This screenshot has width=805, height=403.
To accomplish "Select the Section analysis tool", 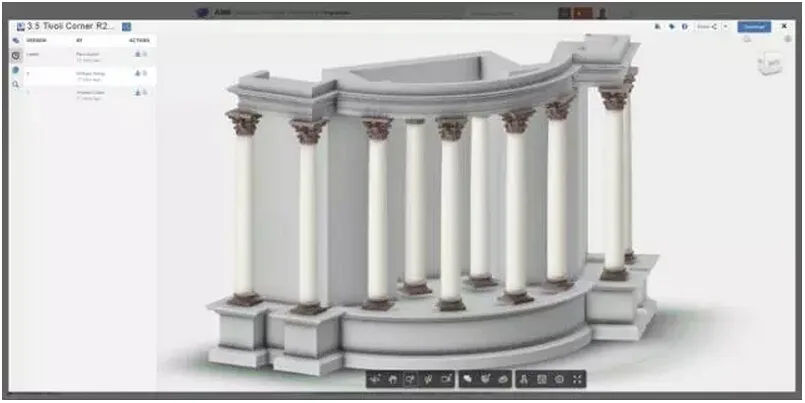I will 485,379.
